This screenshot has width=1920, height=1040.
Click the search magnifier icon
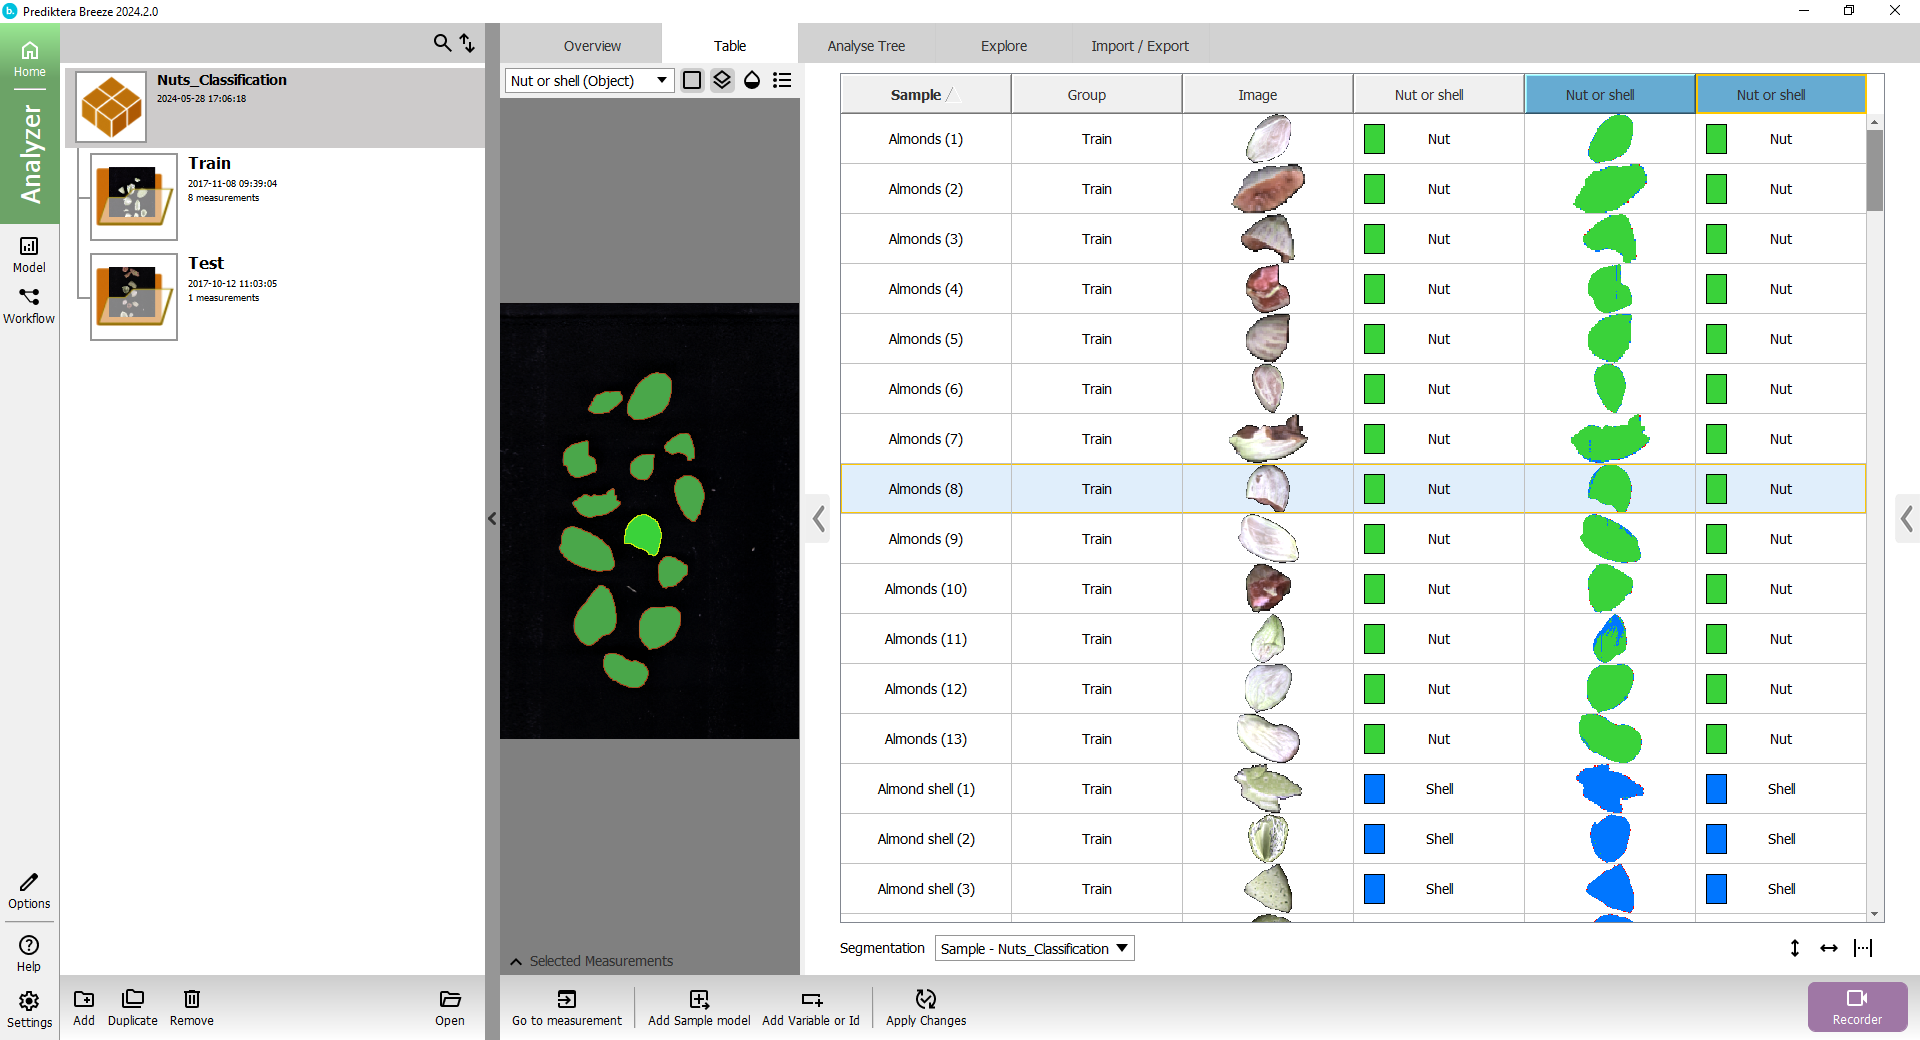point(441,43)
